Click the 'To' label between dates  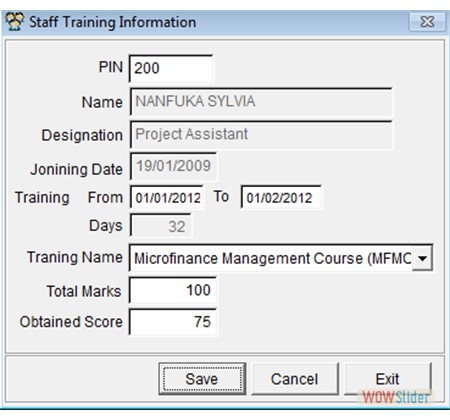click(221, 196)
